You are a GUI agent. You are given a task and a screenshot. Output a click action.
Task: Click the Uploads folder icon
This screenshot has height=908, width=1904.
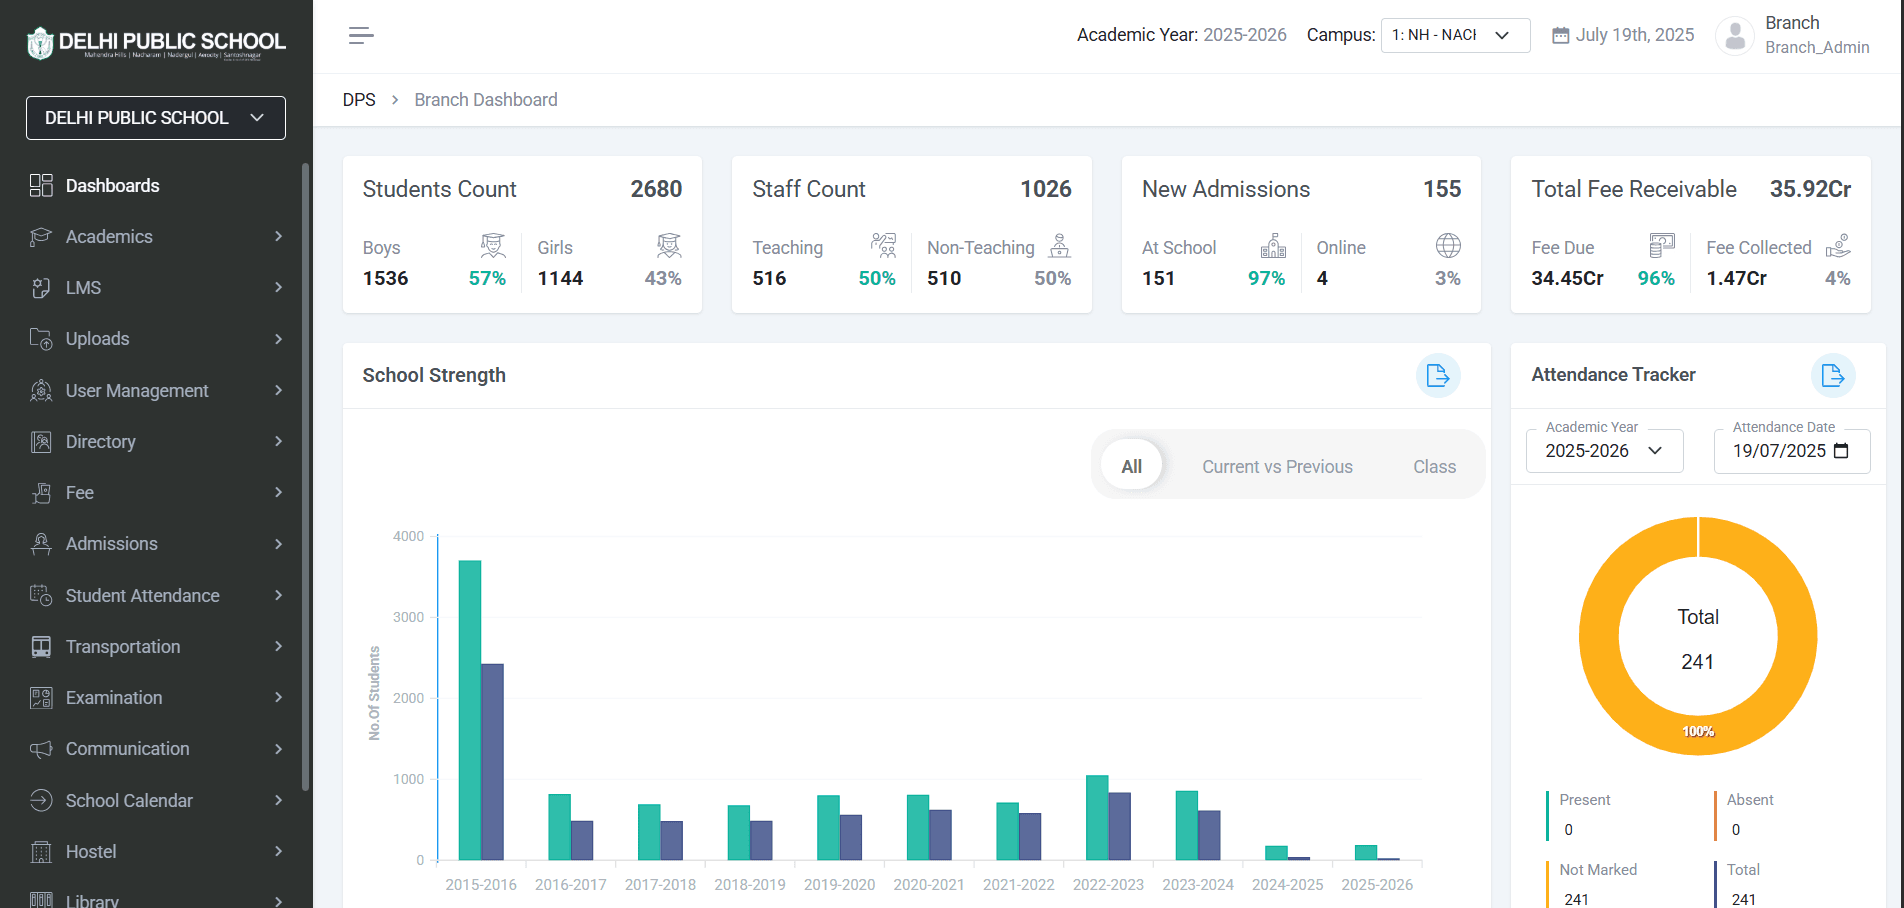point(41,339)
